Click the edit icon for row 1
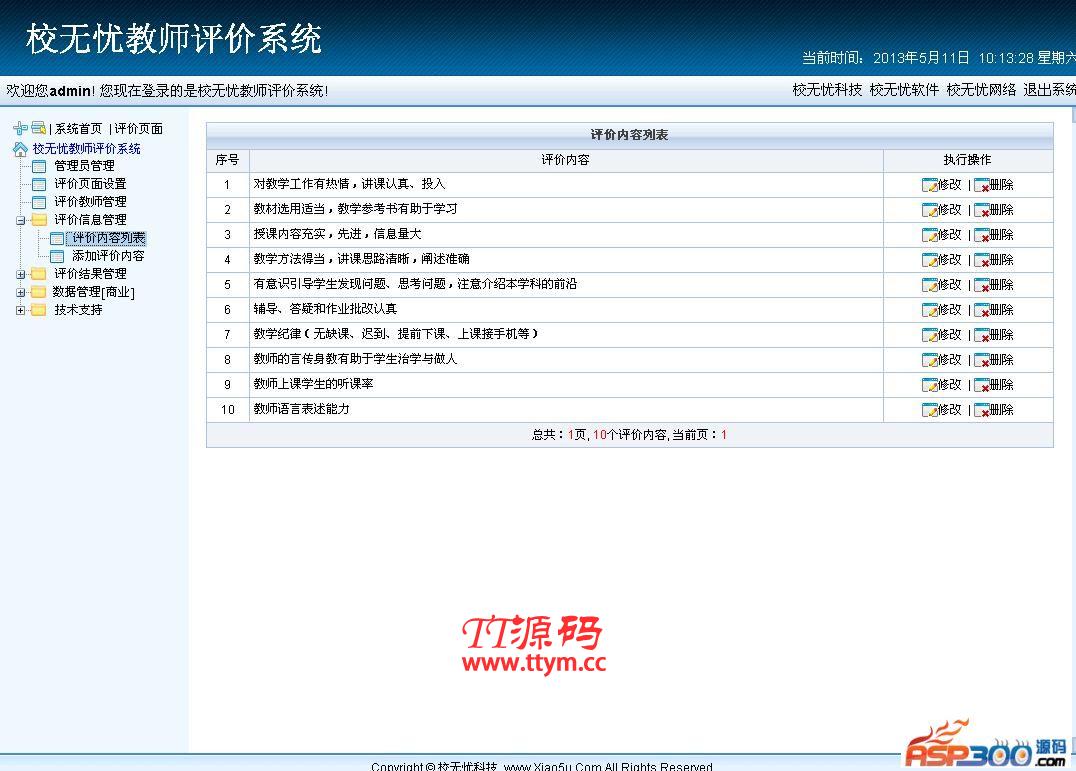This screenshot has width=1076, height=771. click(x=930, y=185)
